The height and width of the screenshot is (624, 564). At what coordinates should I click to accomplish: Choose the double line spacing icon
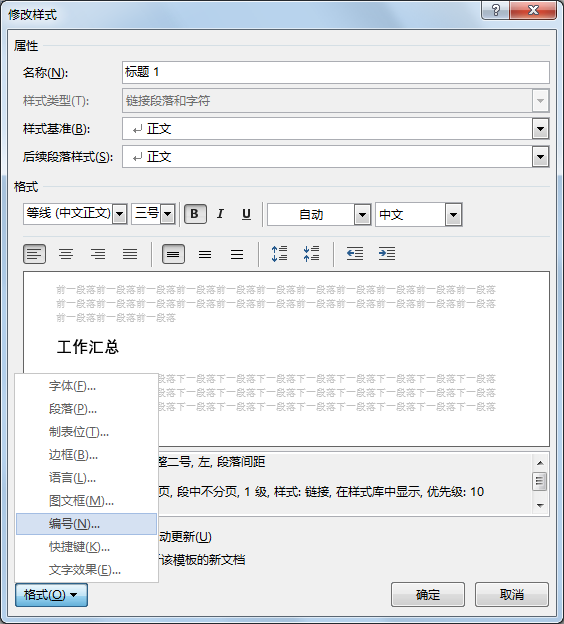pos(237,254)
